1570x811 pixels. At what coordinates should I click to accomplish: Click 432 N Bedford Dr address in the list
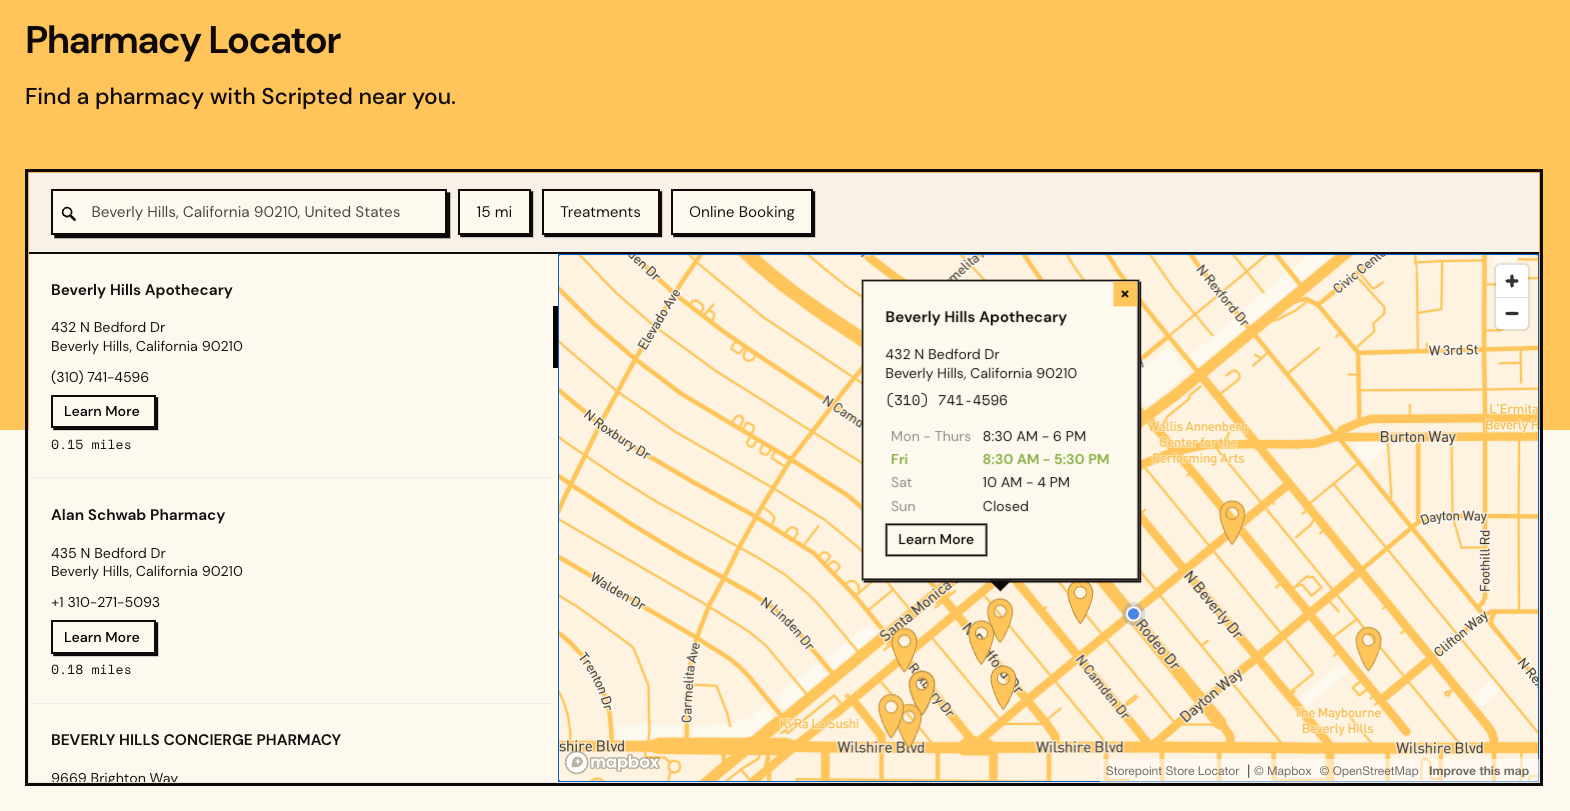[108, 327]
